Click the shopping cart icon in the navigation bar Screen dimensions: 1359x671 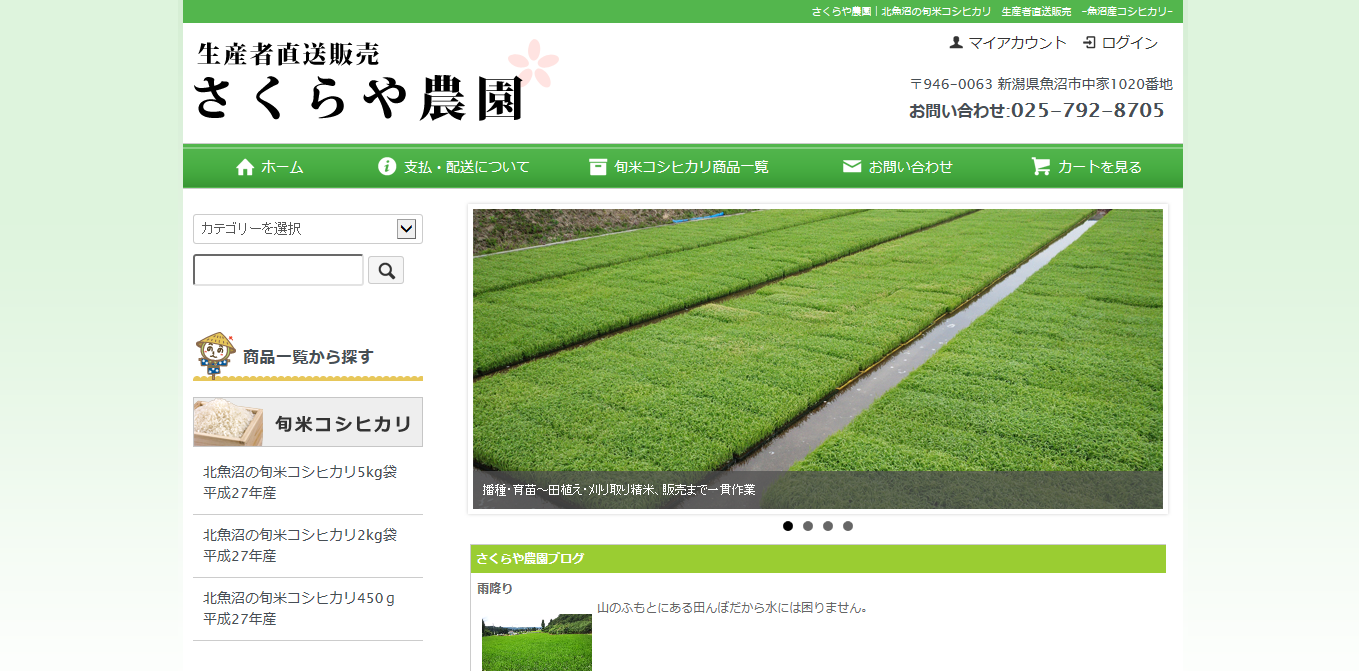coord(1041,166)
